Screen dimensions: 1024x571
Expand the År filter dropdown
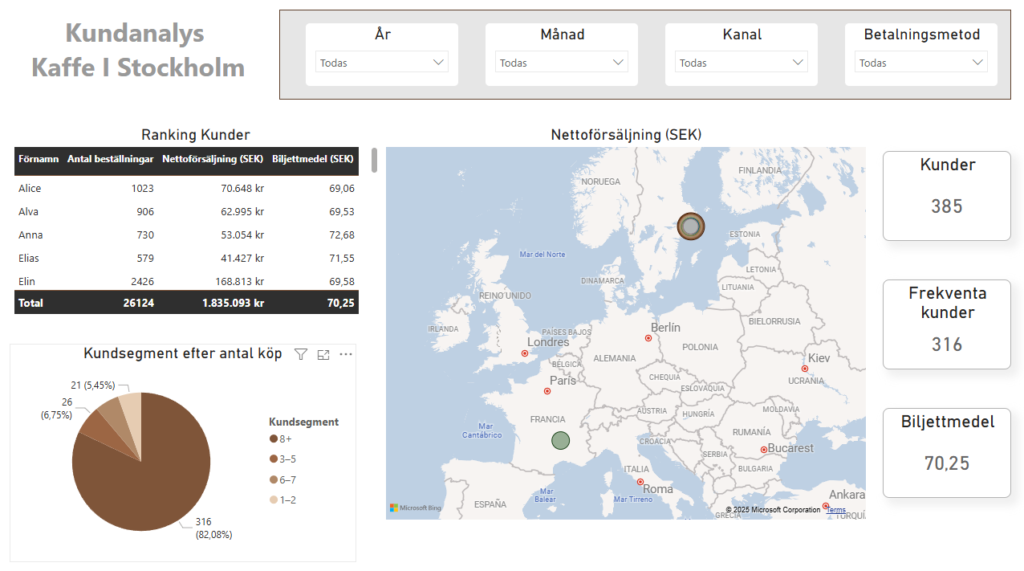coord(381,63)
